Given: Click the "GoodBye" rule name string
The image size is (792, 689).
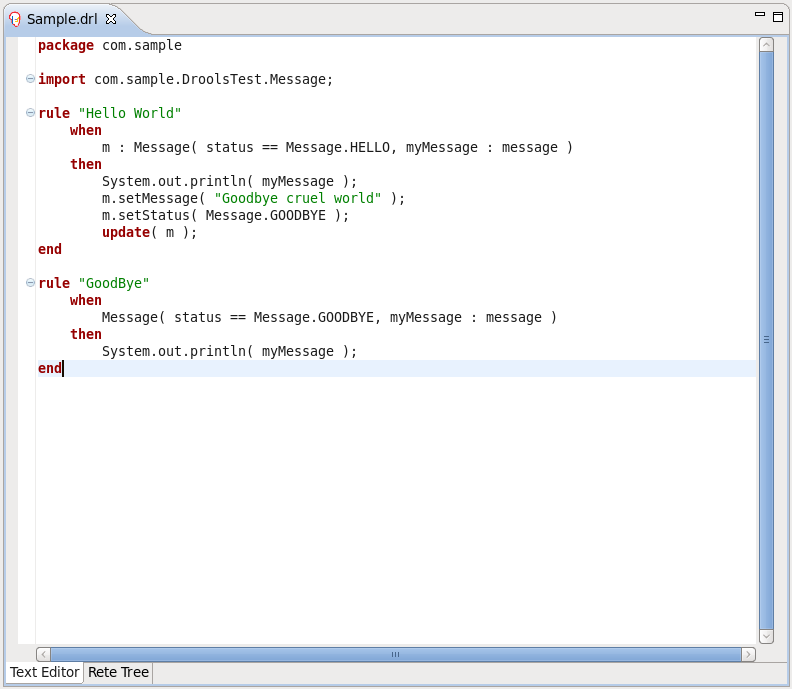Looking at the screenshot, I should [114, 283].
